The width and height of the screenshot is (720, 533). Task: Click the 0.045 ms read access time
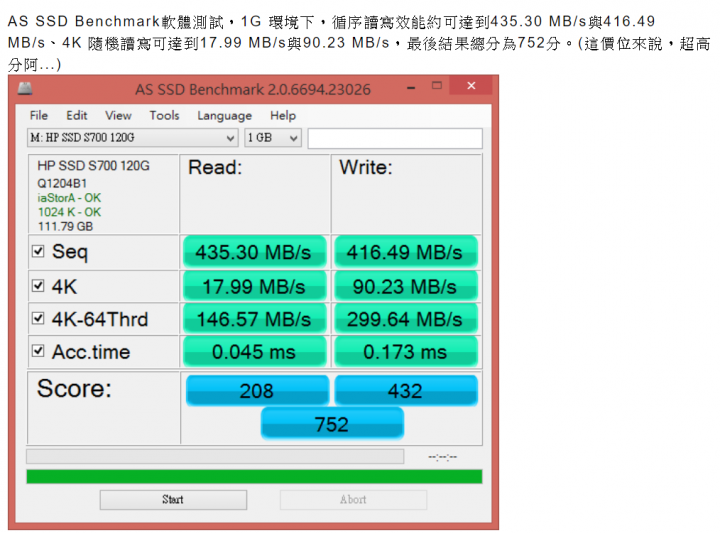point(254,352)
